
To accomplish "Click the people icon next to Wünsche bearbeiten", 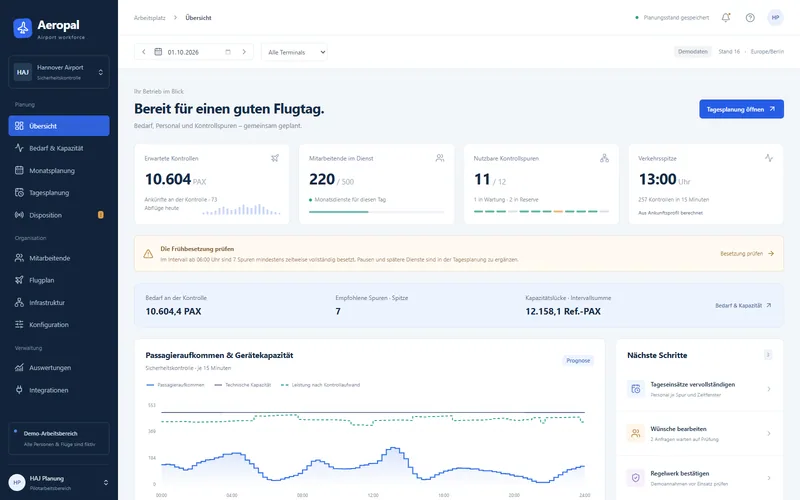I will pyautogui.click(x=636, y=433).
